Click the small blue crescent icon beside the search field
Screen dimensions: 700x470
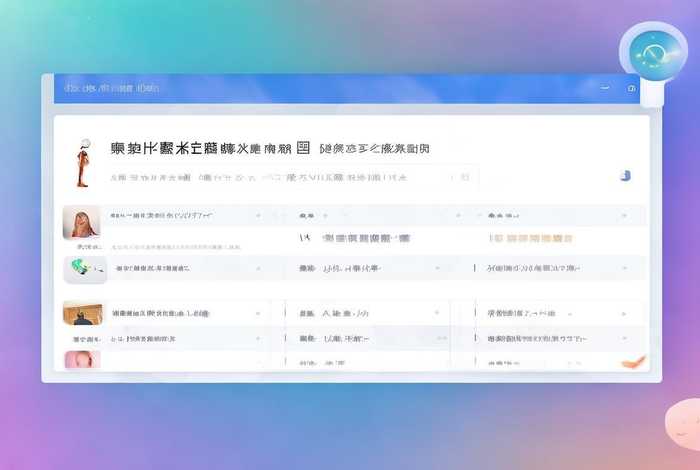625,175
